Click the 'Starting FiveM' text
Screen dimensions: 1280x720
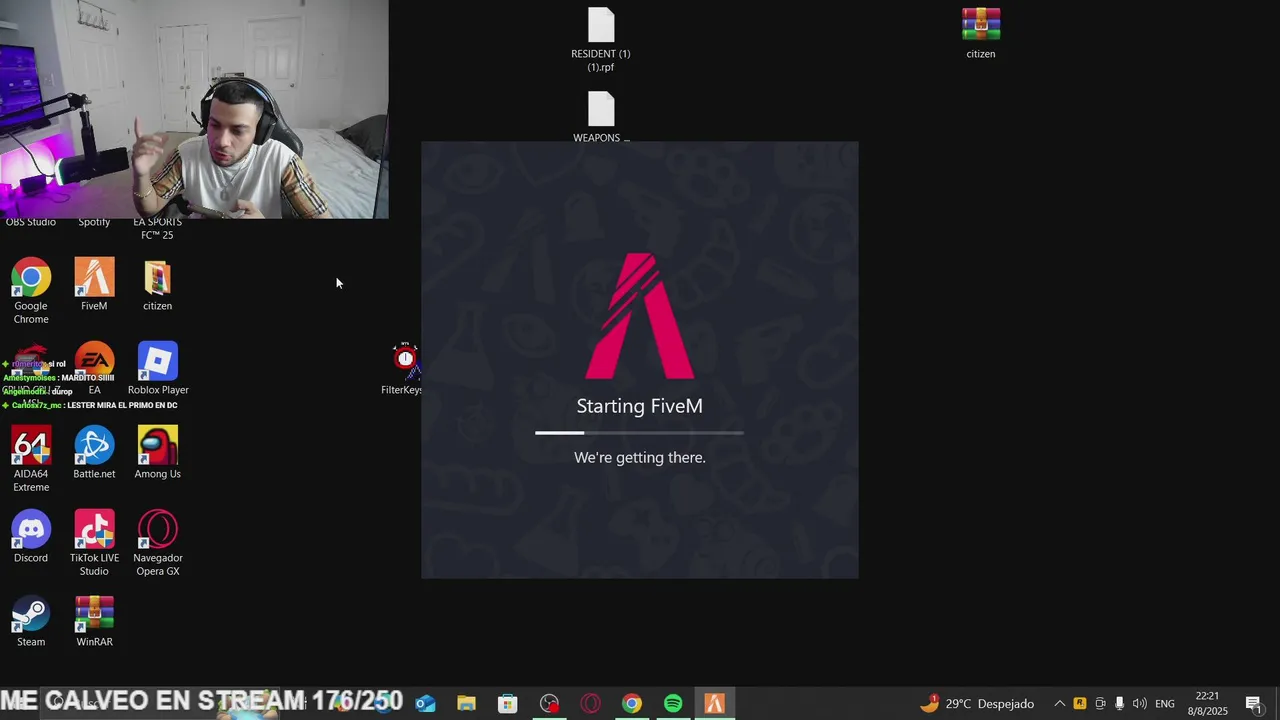(x=640, y=406)
